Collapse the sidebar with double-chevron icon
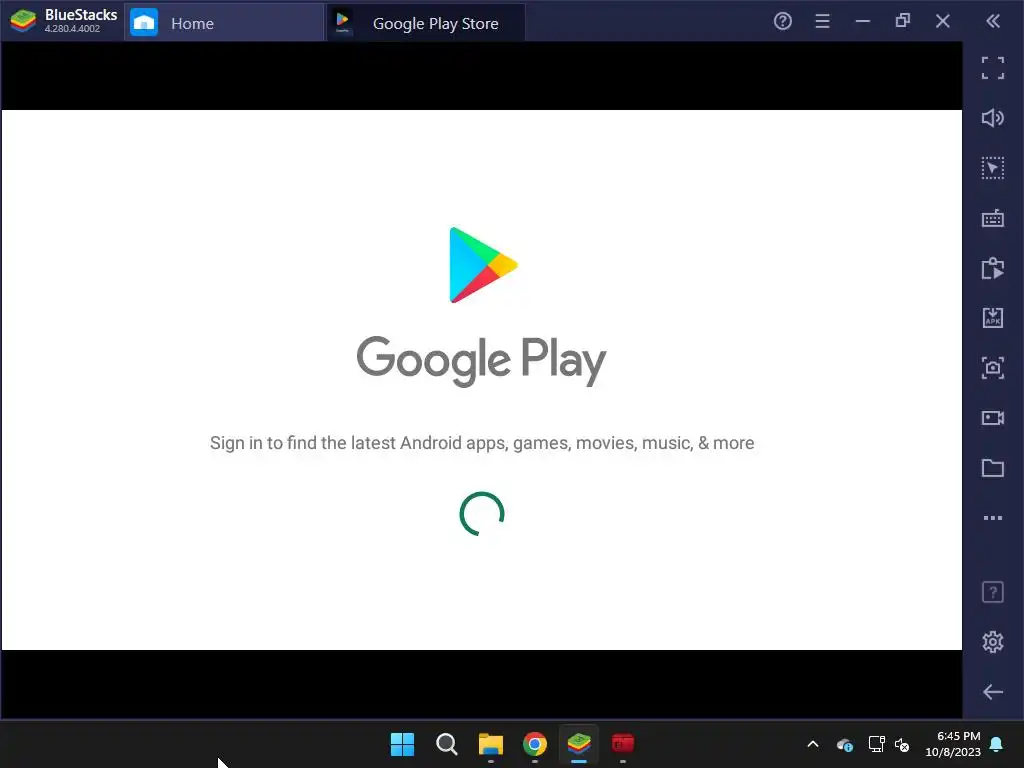The height and width of the screenshot is (768, 1024). click(993, 22)
